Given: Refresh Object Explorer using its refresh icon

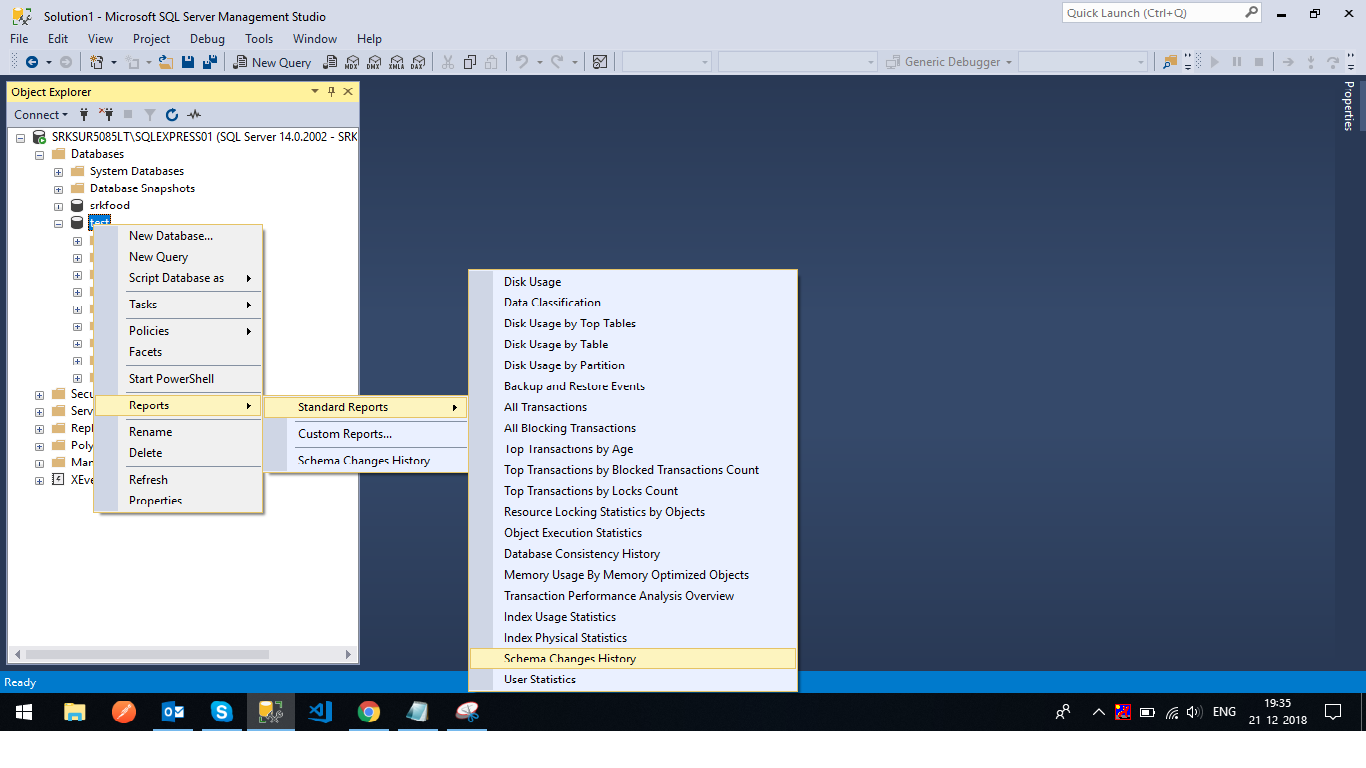Looking at the screenshot, I should [x=171, y=114].
